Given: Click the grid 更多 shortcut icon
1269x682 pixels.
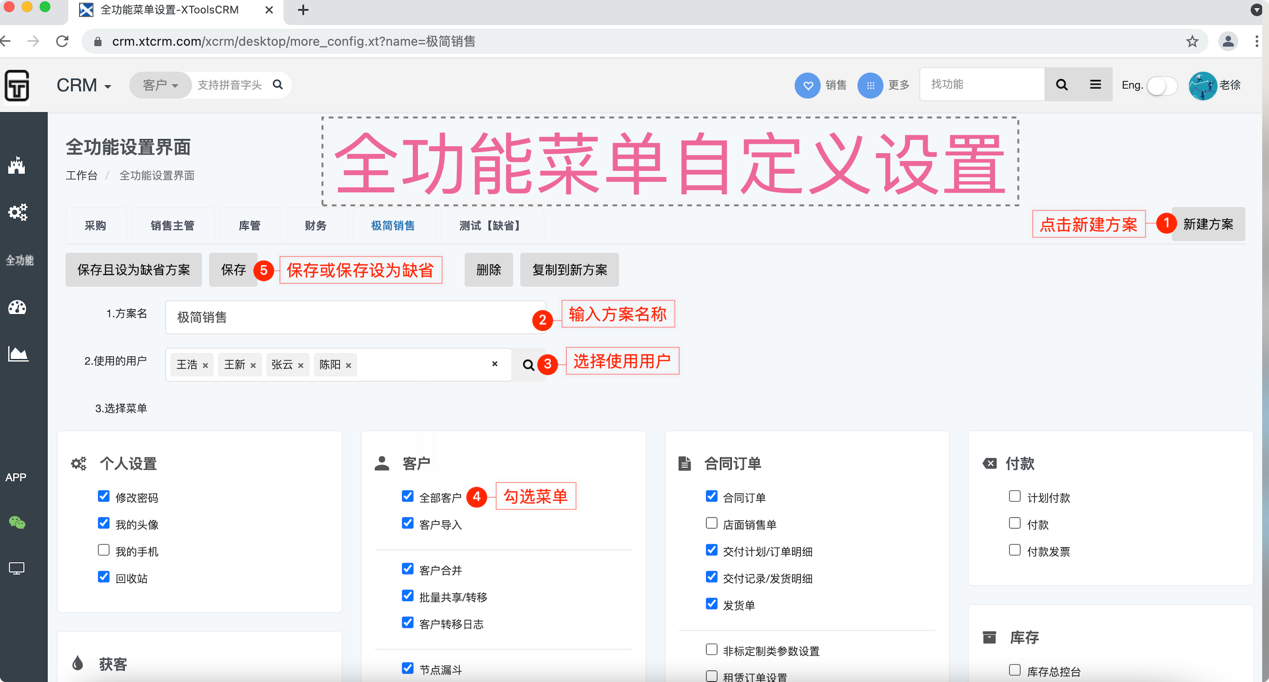Looking at the screenshot, I should click(870, 85).
